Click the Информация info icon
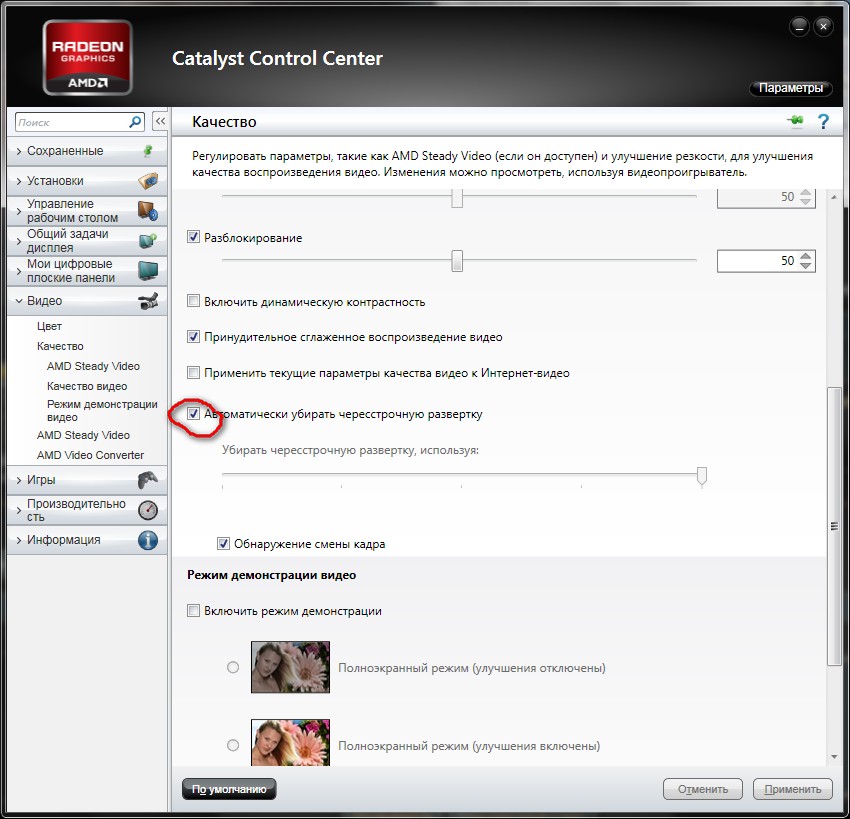The height and width of the screenshot is (819, 850). click(x=147, y=540)
